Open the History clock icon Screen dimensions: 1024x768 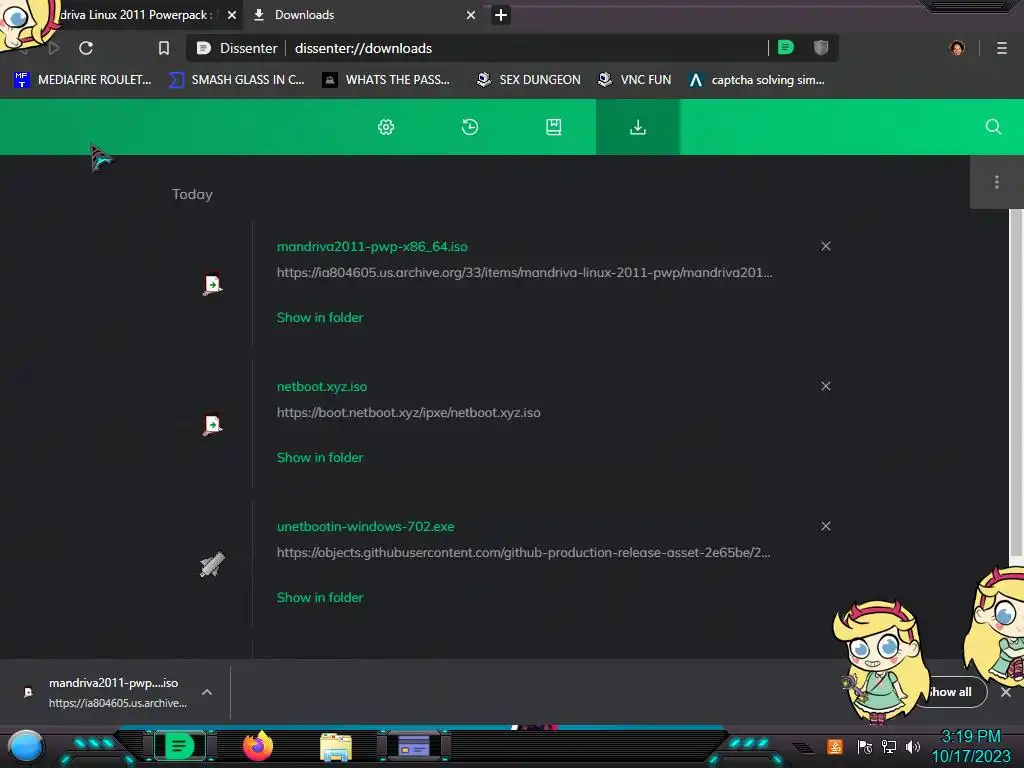pos(470,127)
